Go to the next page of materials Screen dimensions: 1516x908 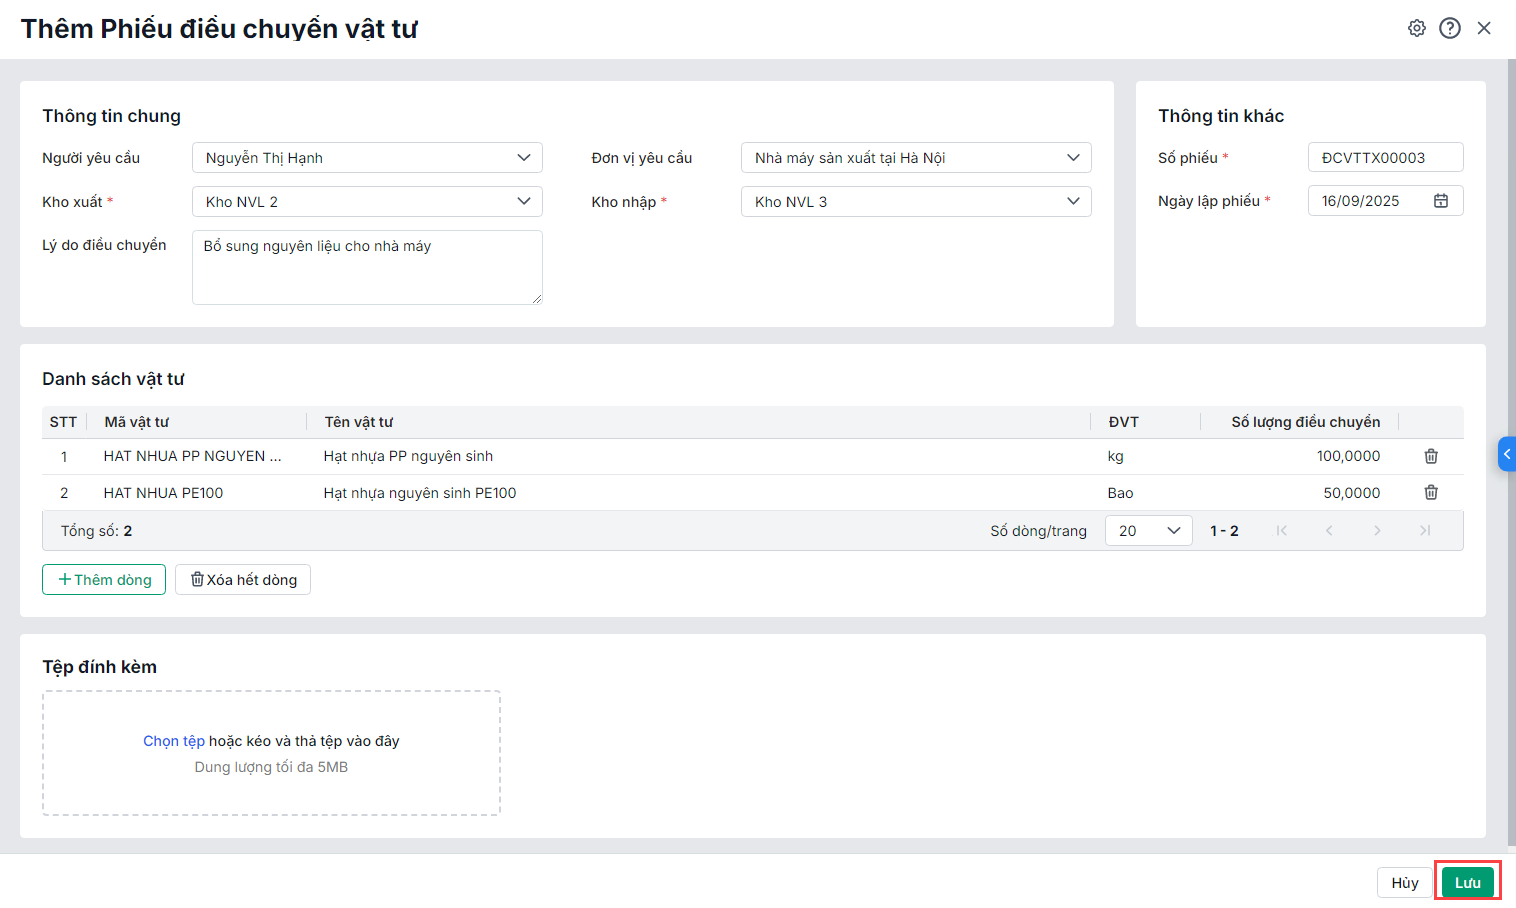tap(1377, 531)
